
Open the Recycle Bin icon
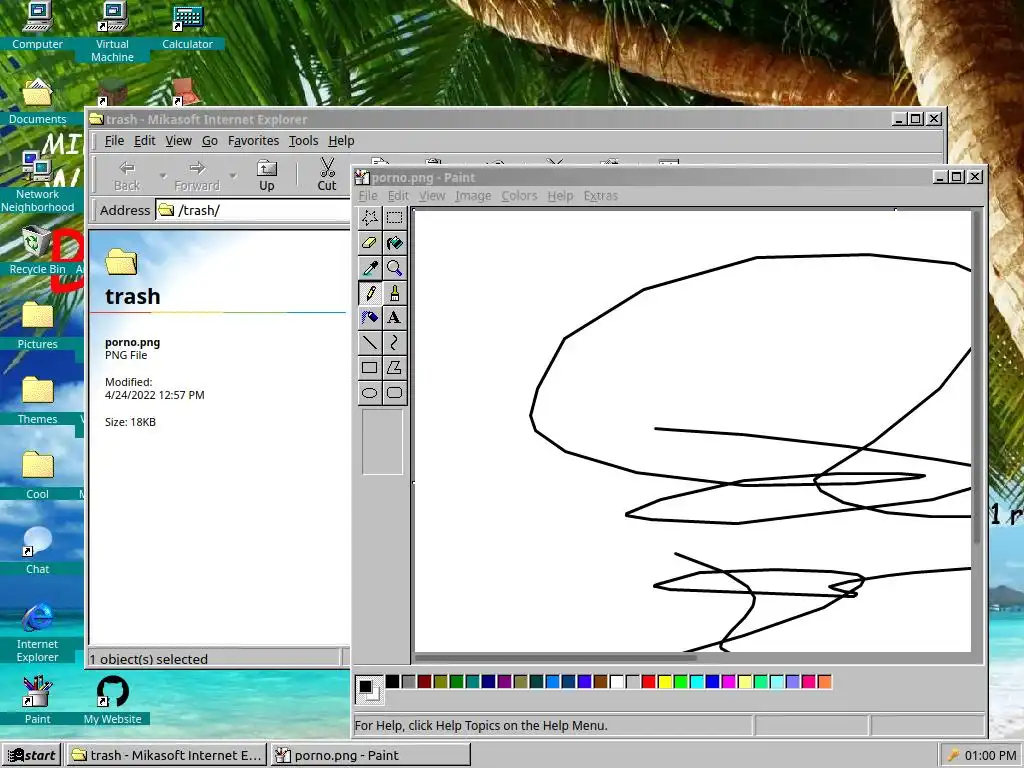pyautogui.click(x=37, y=251)
